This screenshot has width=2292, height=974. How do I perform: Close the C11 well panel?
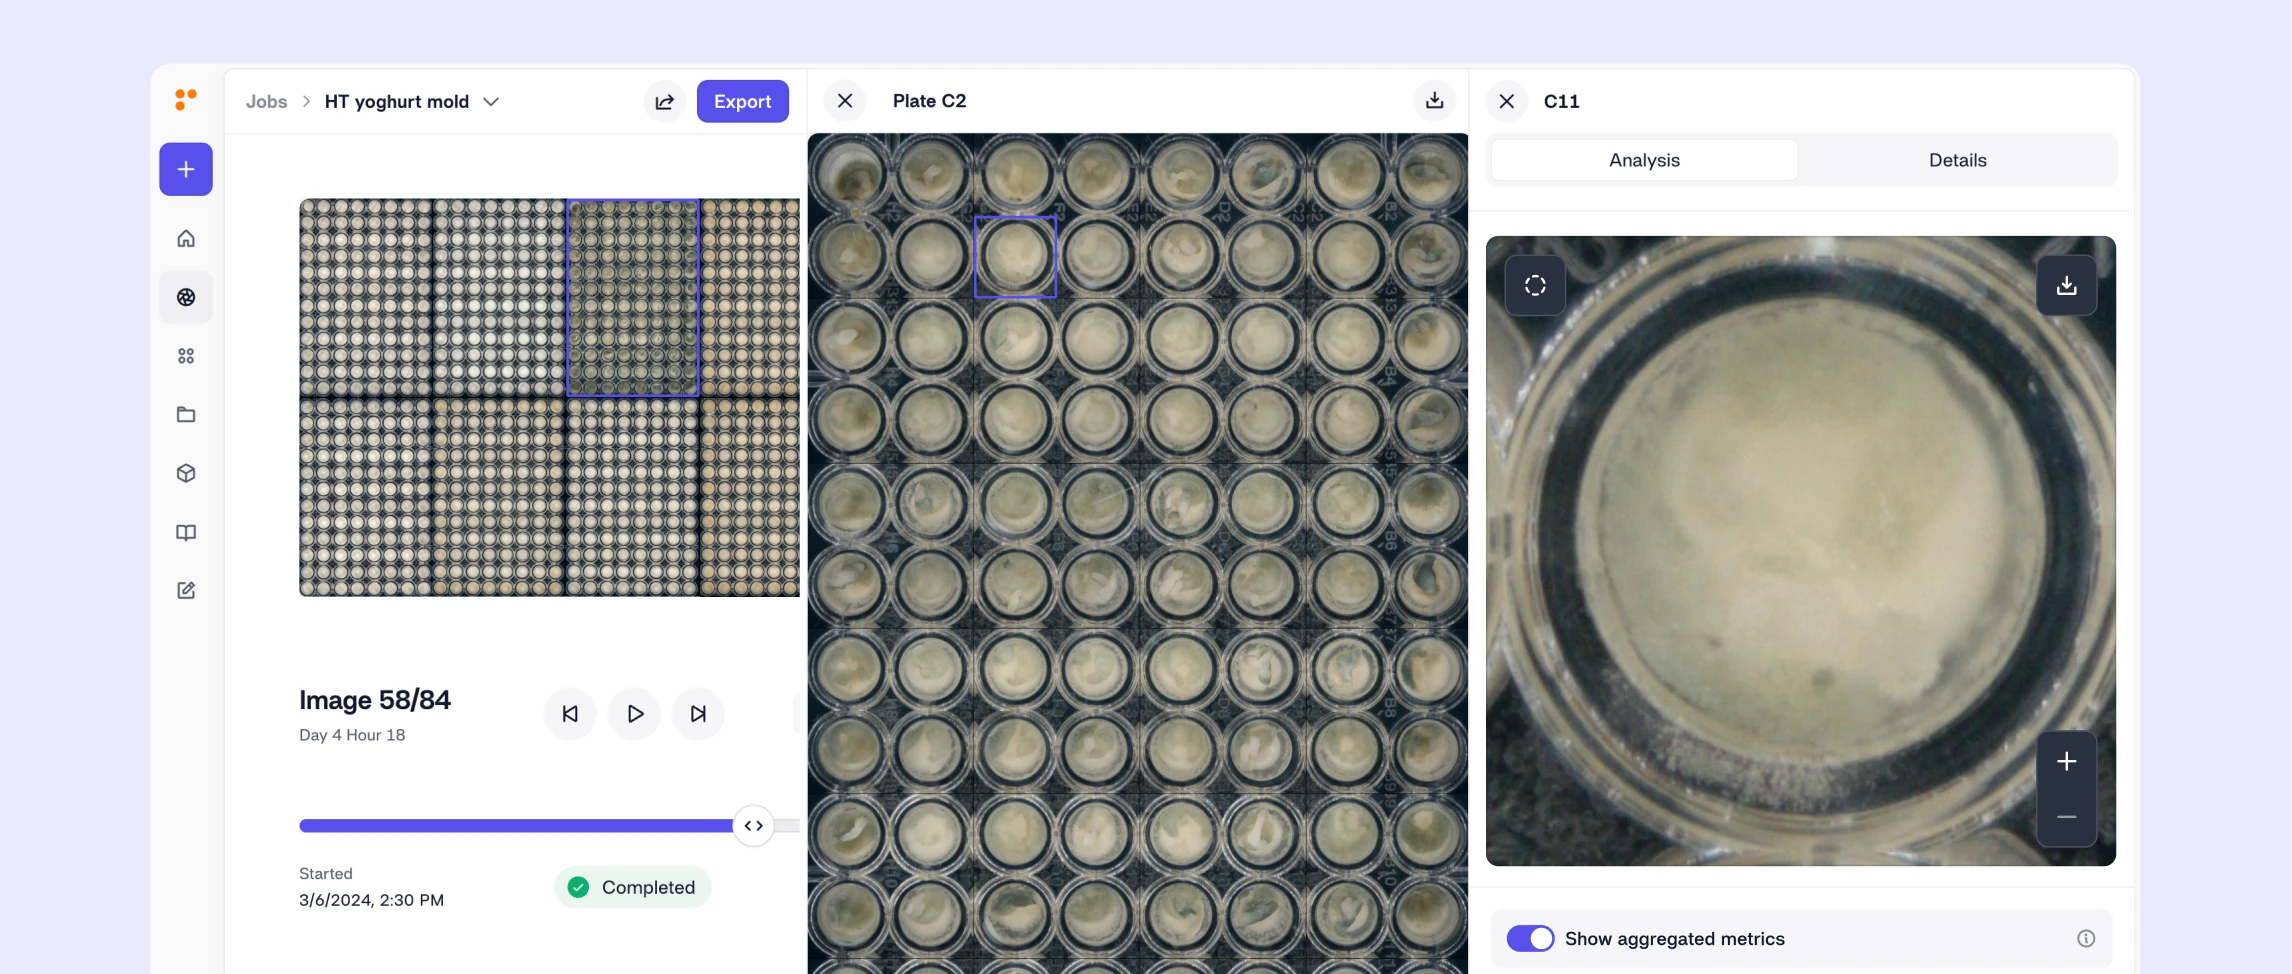pyautogui.click(x=1507, y=101)
